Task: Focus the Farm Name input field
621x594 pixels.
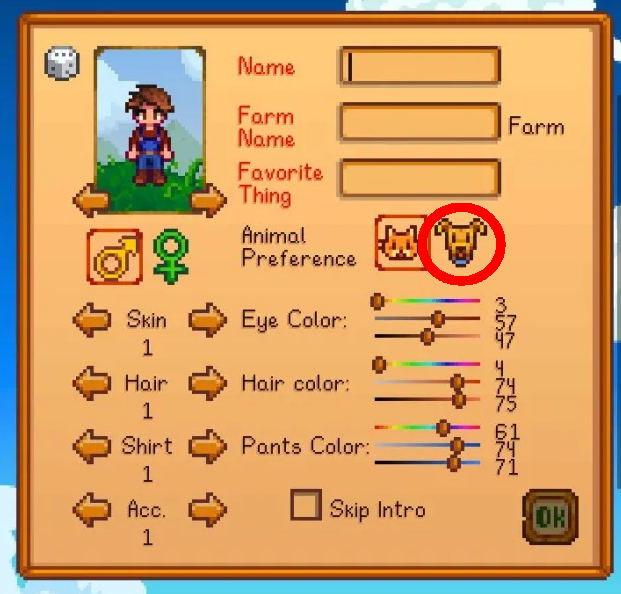Action: [420, 122]
